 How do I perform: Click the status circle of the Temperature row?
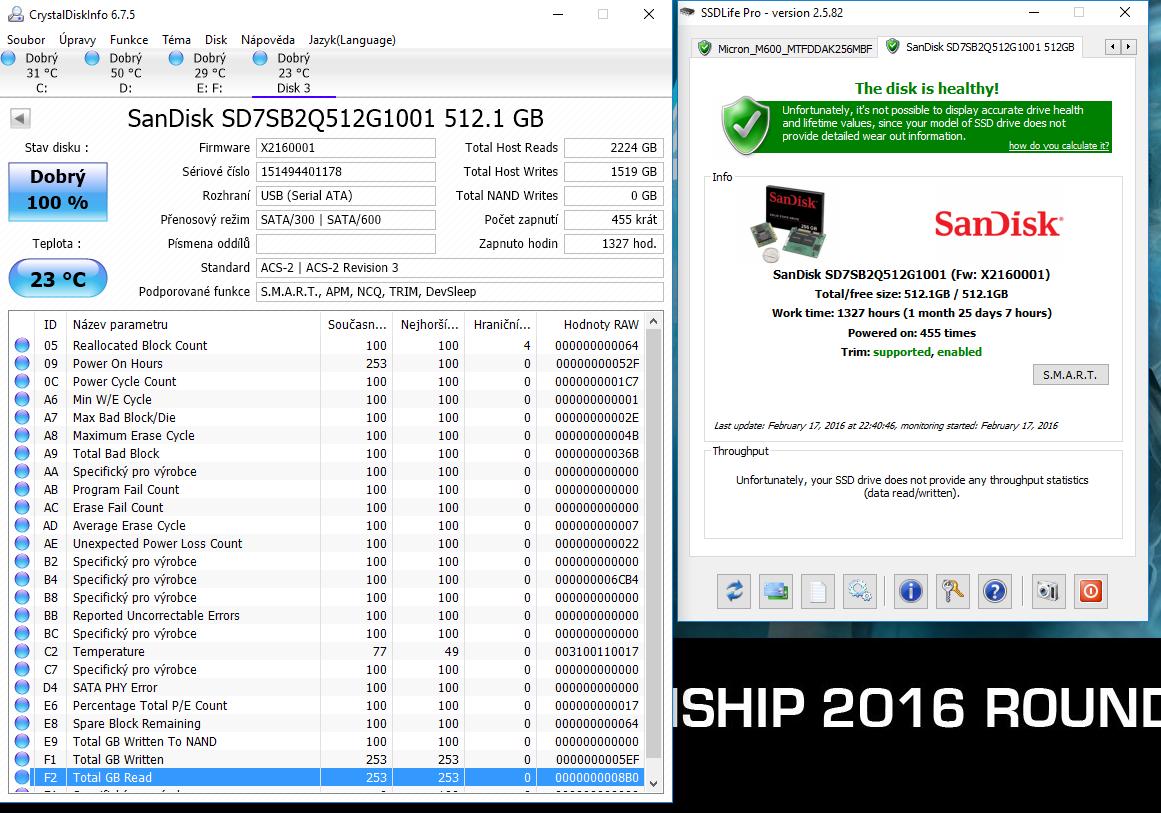[22, 652]
